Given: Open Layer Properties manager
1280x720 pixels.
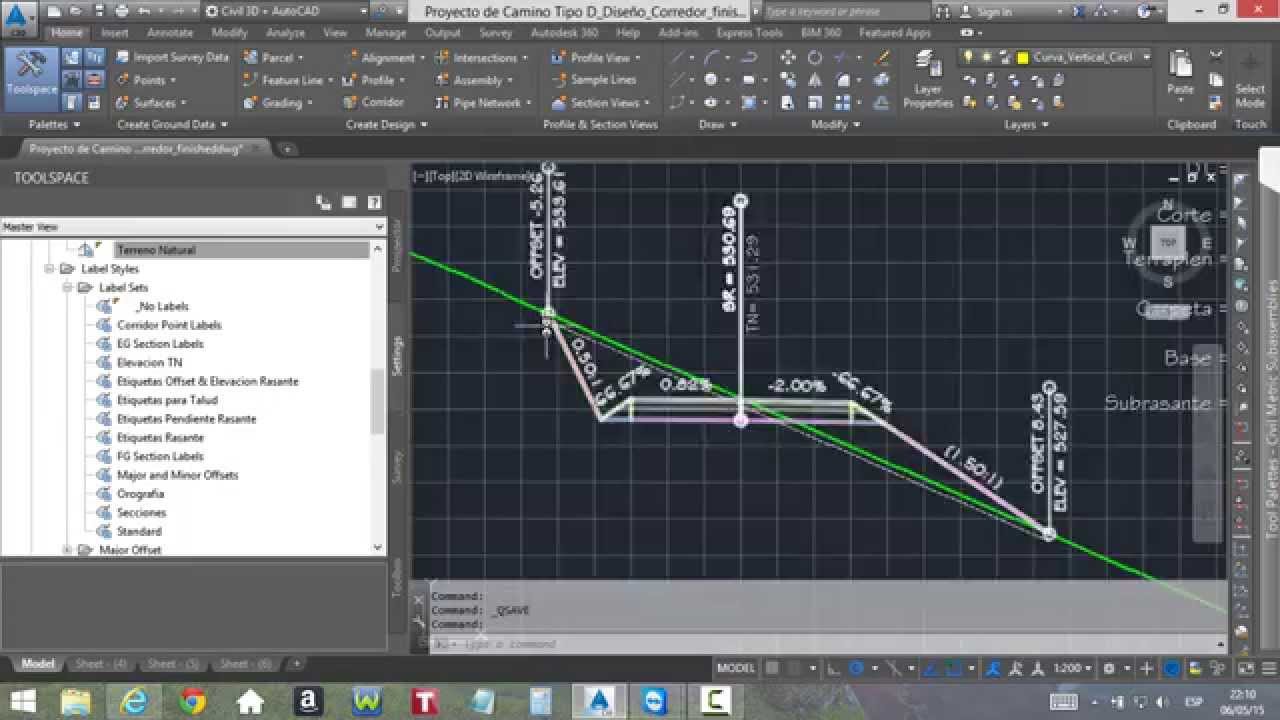Looking at the screenshot, I should click(928, 80).
